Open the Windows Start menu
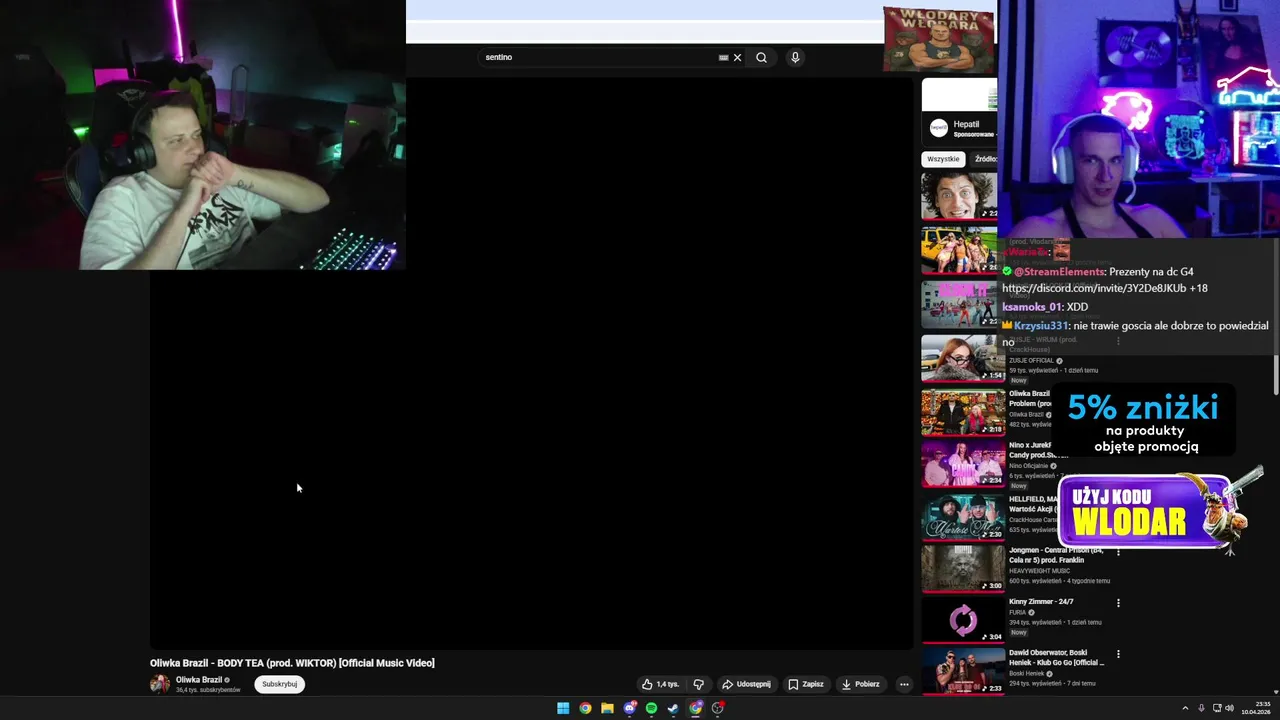This screenshot has width=1280, height=720. (x=563, y=708)
